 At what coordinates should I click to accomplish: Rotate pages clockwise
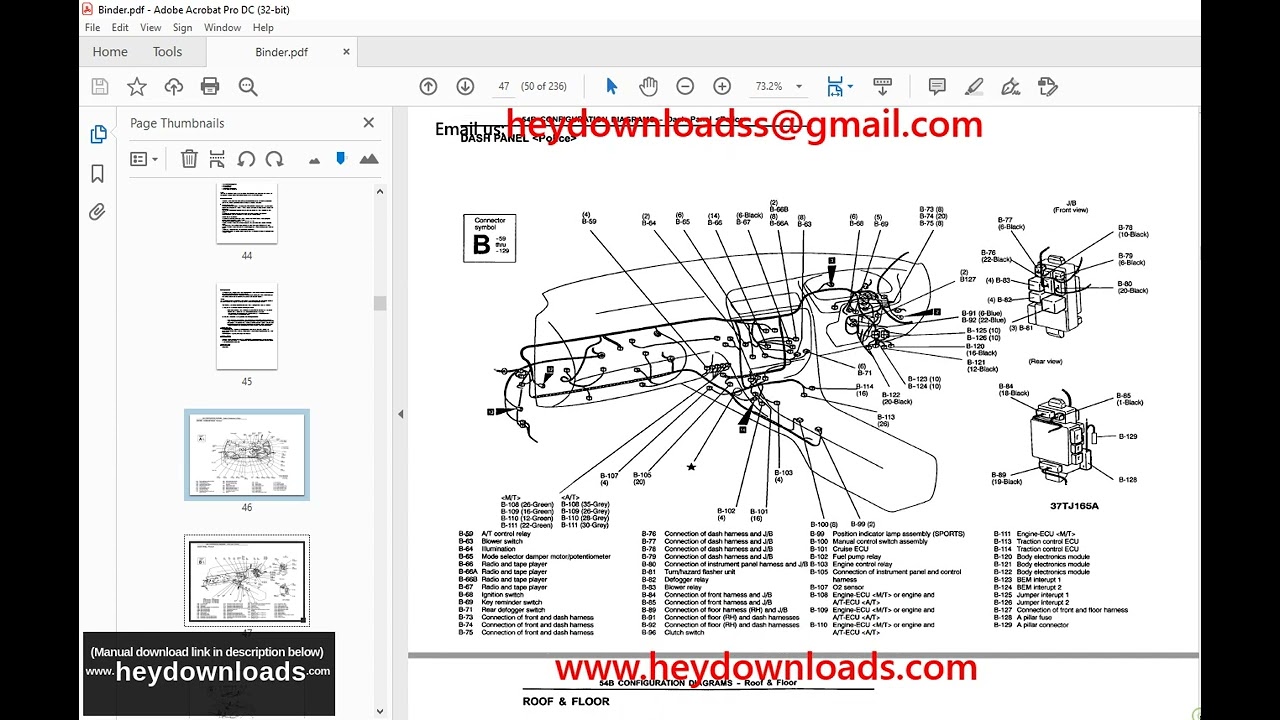click(x=274, y=159)
